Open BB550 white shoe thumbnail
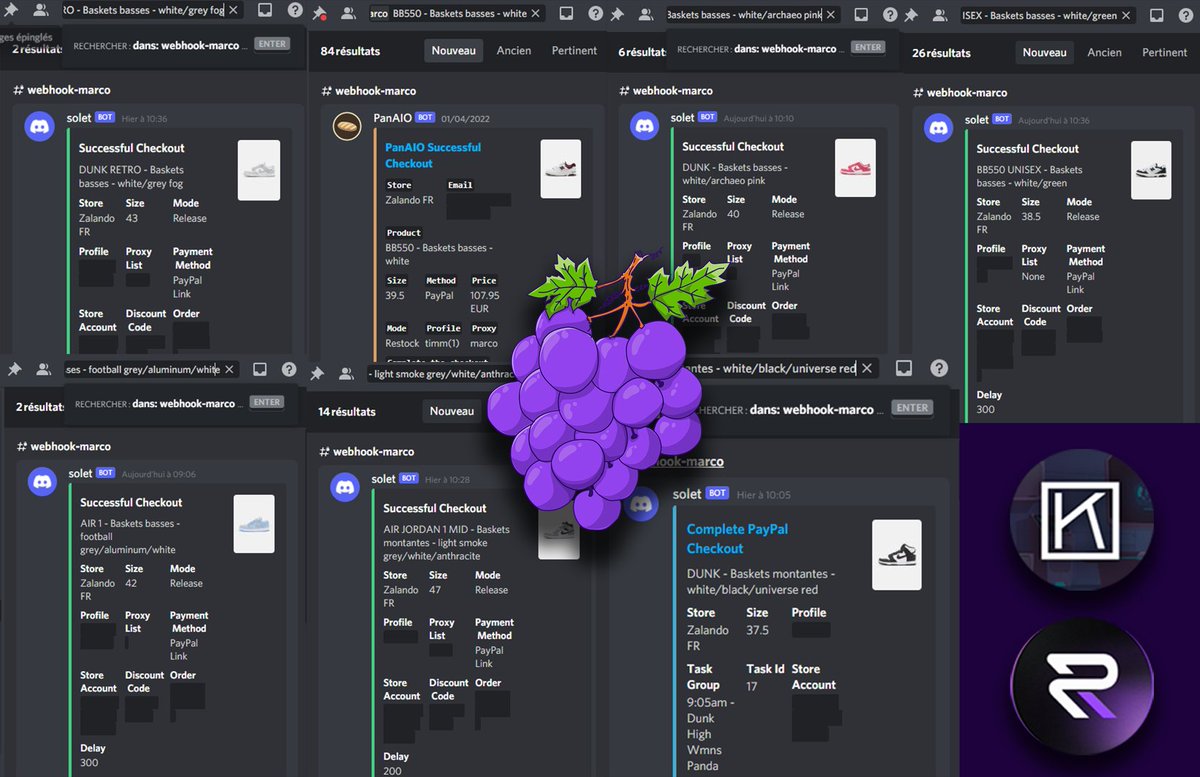 coord(561,169)
